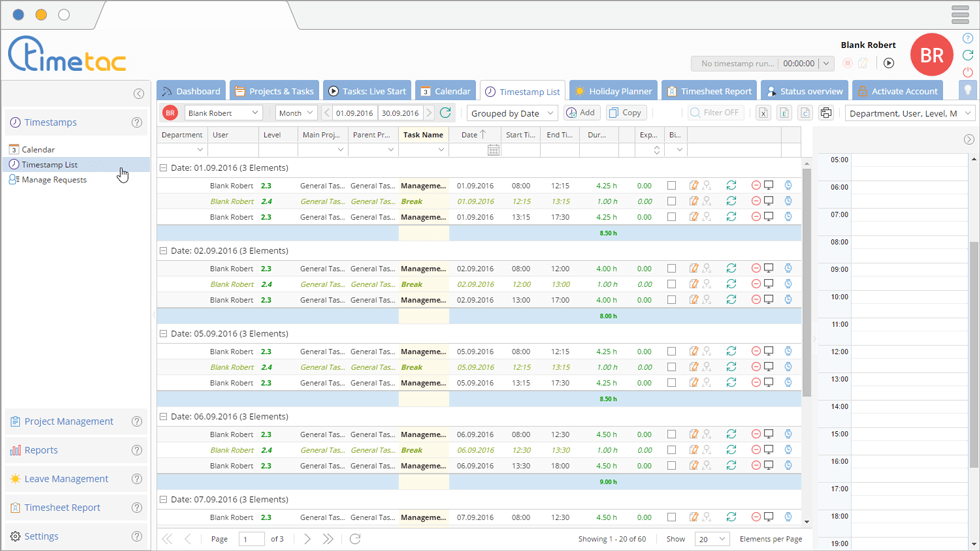Collapse the Date: 05.09.2016 group
Screen dimensions: 980x551
[x=164, y=334]
